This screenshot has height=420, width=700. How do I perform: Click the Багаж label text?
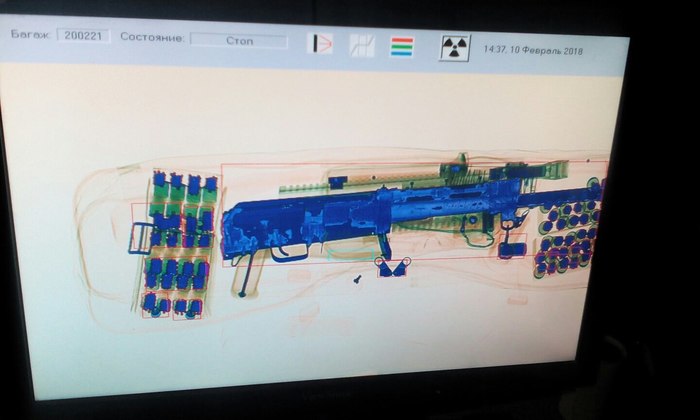tap(30, 35)
